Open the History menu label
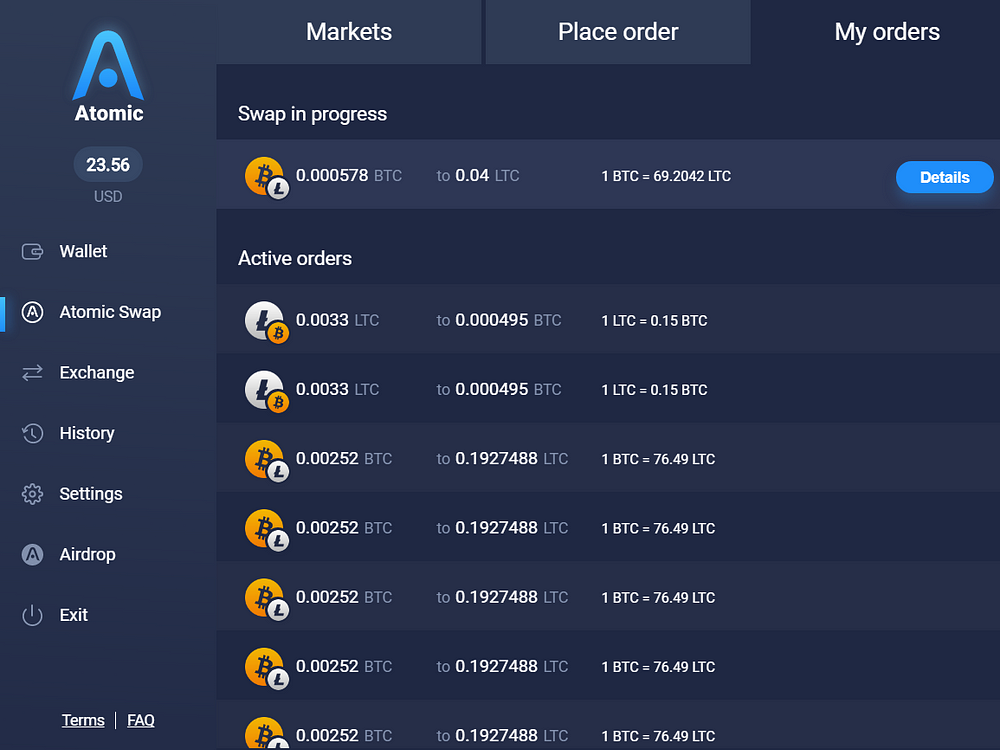The image size is (1000, 750). pyautogui.click(x=87, y=433)
